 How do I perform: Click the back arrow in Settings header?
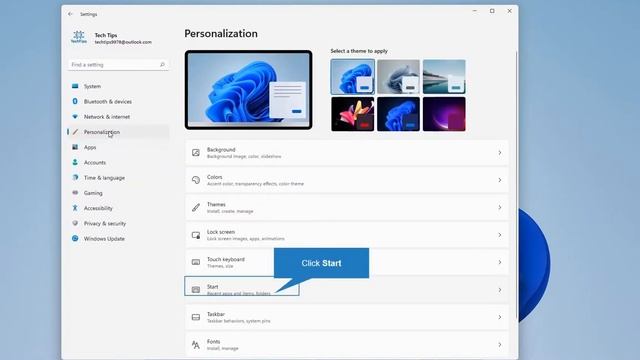(x=70, y=14)
